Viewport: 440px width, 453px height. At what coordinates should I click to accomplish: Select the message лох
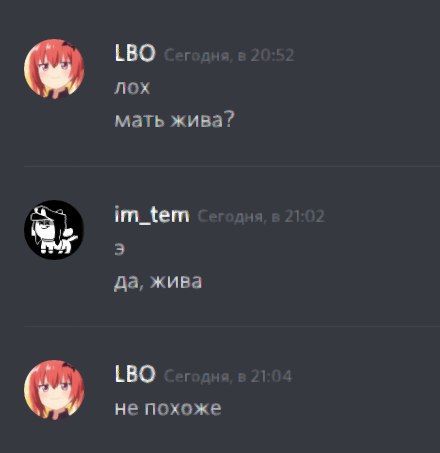132,88
